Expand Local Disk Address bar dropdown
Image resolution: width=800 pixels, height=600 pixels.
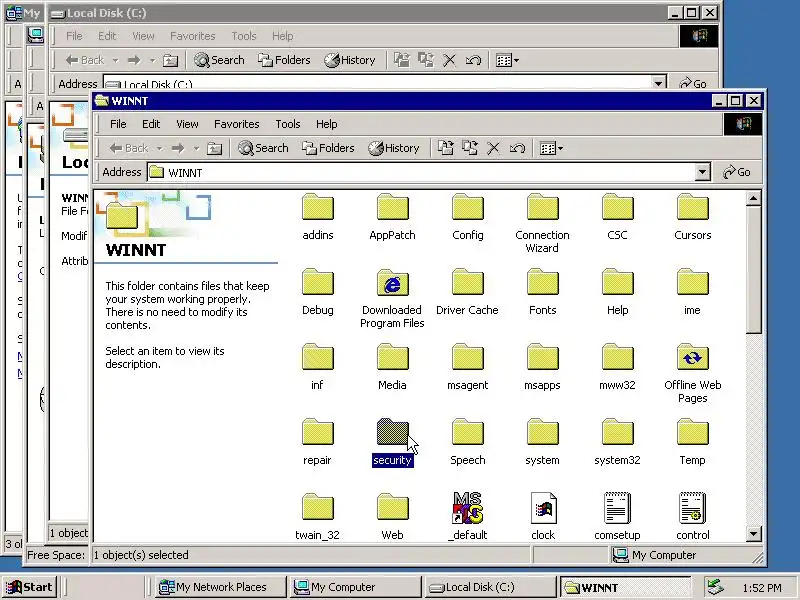click(x=659, y=83)
